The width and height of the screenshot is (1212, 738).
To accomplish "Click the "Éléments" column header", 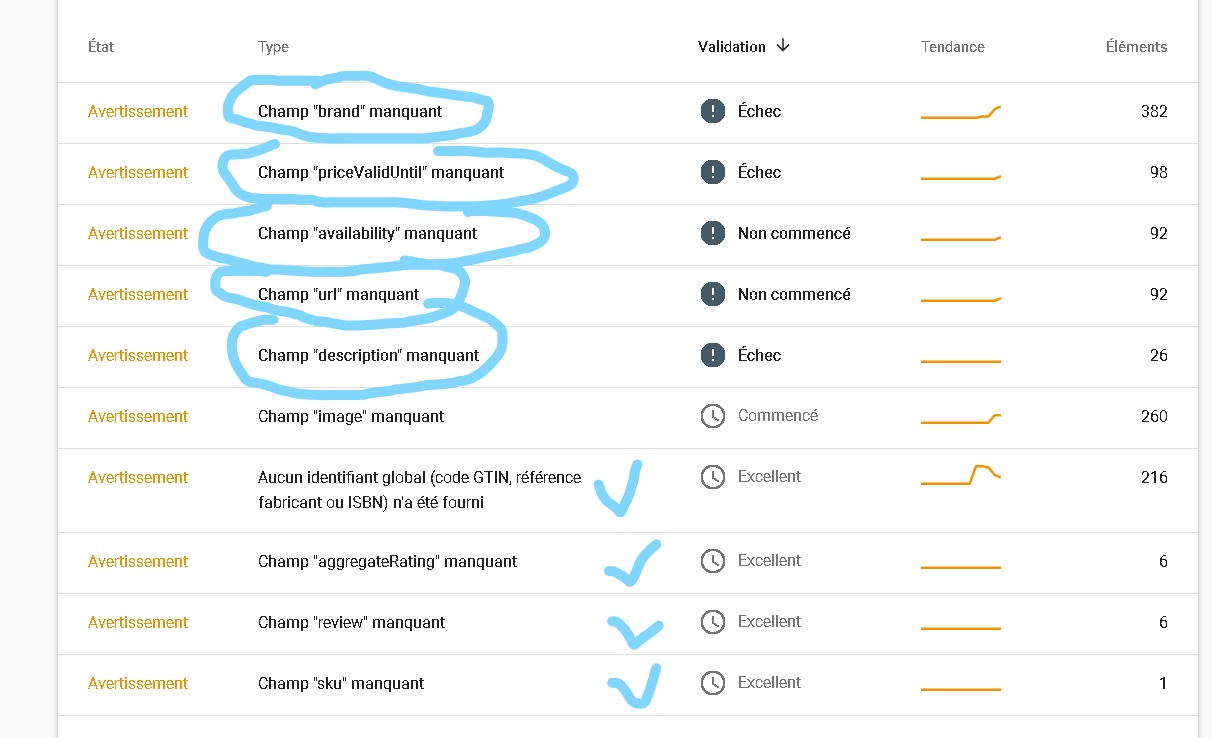I will [x=1137, y=46].
